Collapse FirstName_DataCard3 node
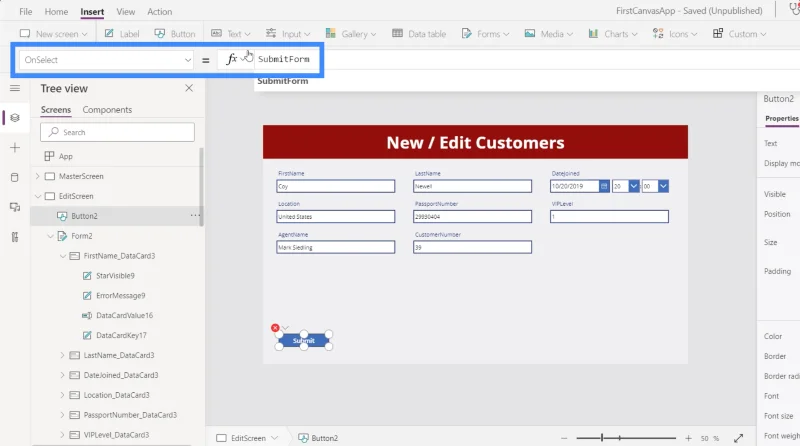 [x=62, y=256]
